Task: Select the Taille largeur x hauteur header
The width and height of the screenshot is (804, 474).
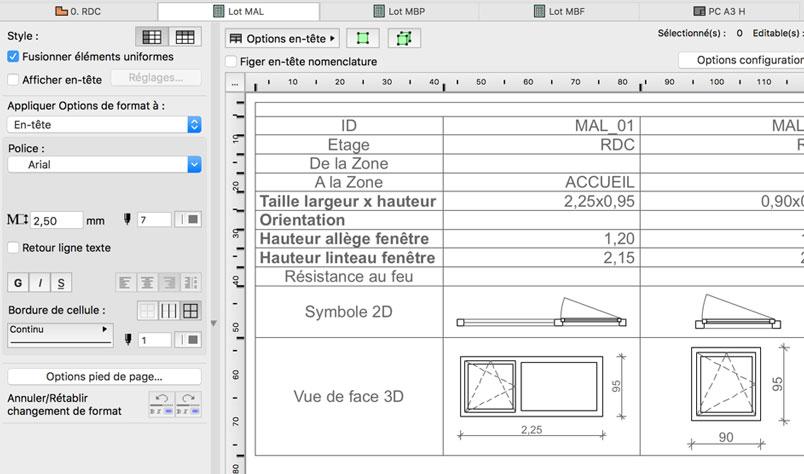Action: (x=349, y=201)
